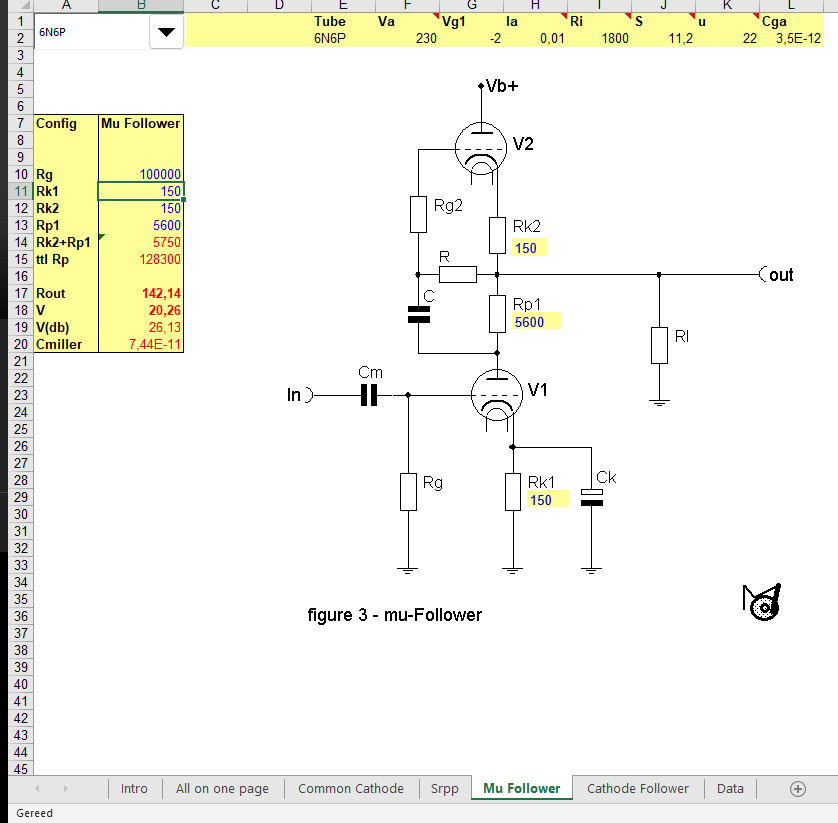This screenshot has height=823, width=838.
Task: Click the V2 tube symbol in schematic
Action: tap(481, 148)
